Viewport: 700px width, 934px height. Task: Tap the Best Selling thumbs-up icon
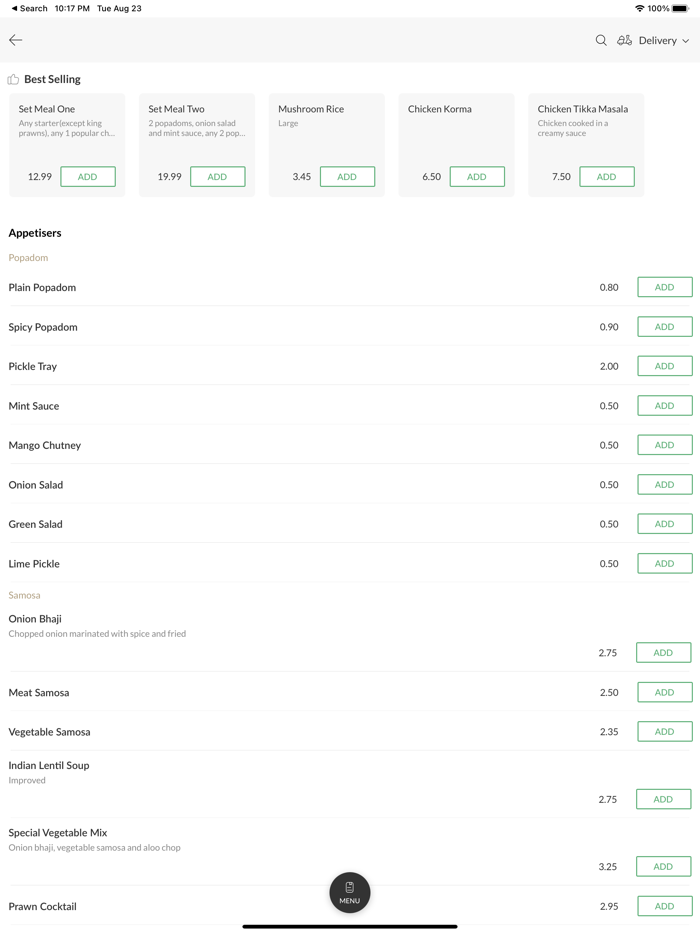pyautogui.click(x=13, y=79)
